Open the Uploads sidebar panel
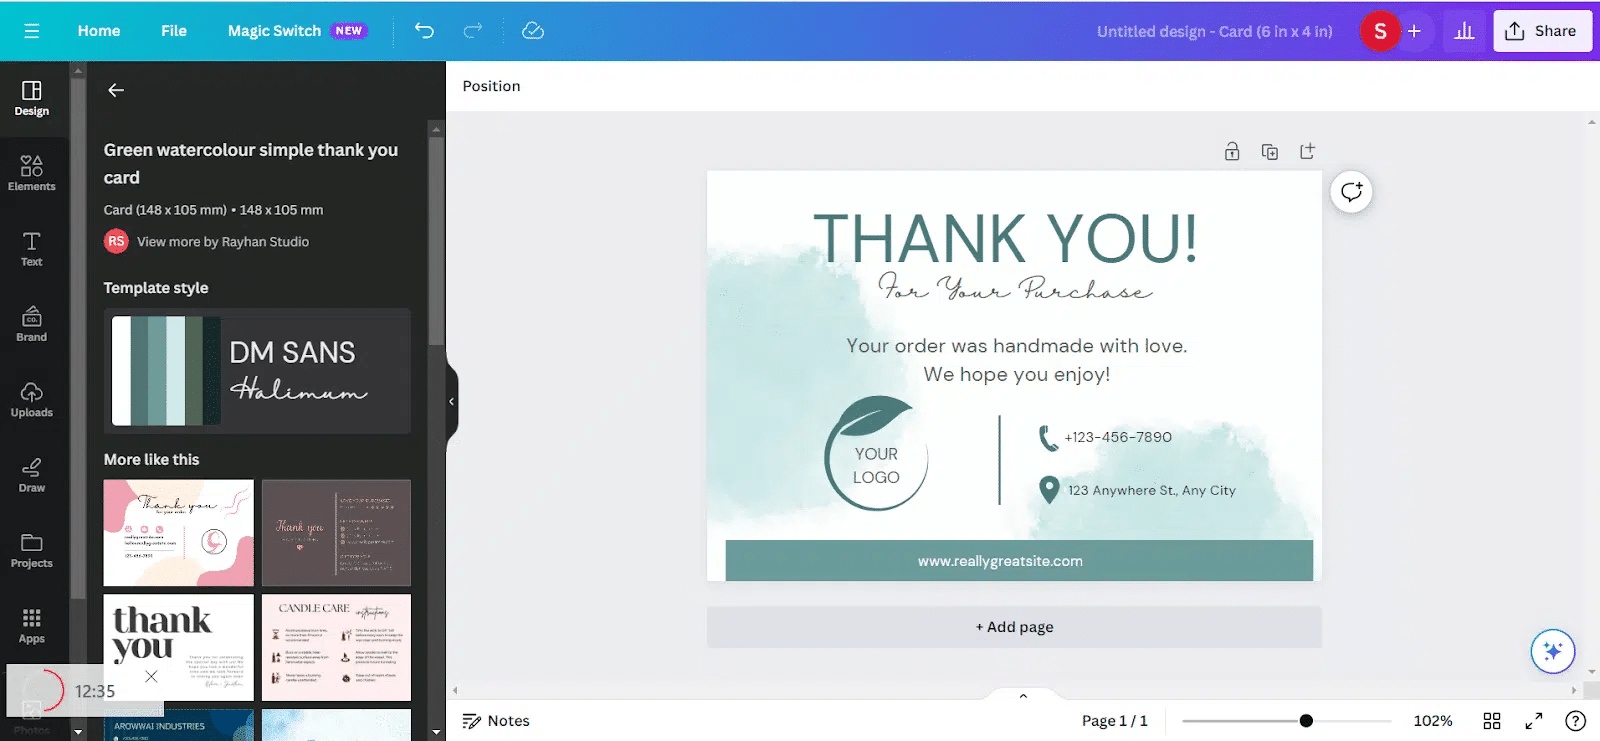 coord(32,399)
